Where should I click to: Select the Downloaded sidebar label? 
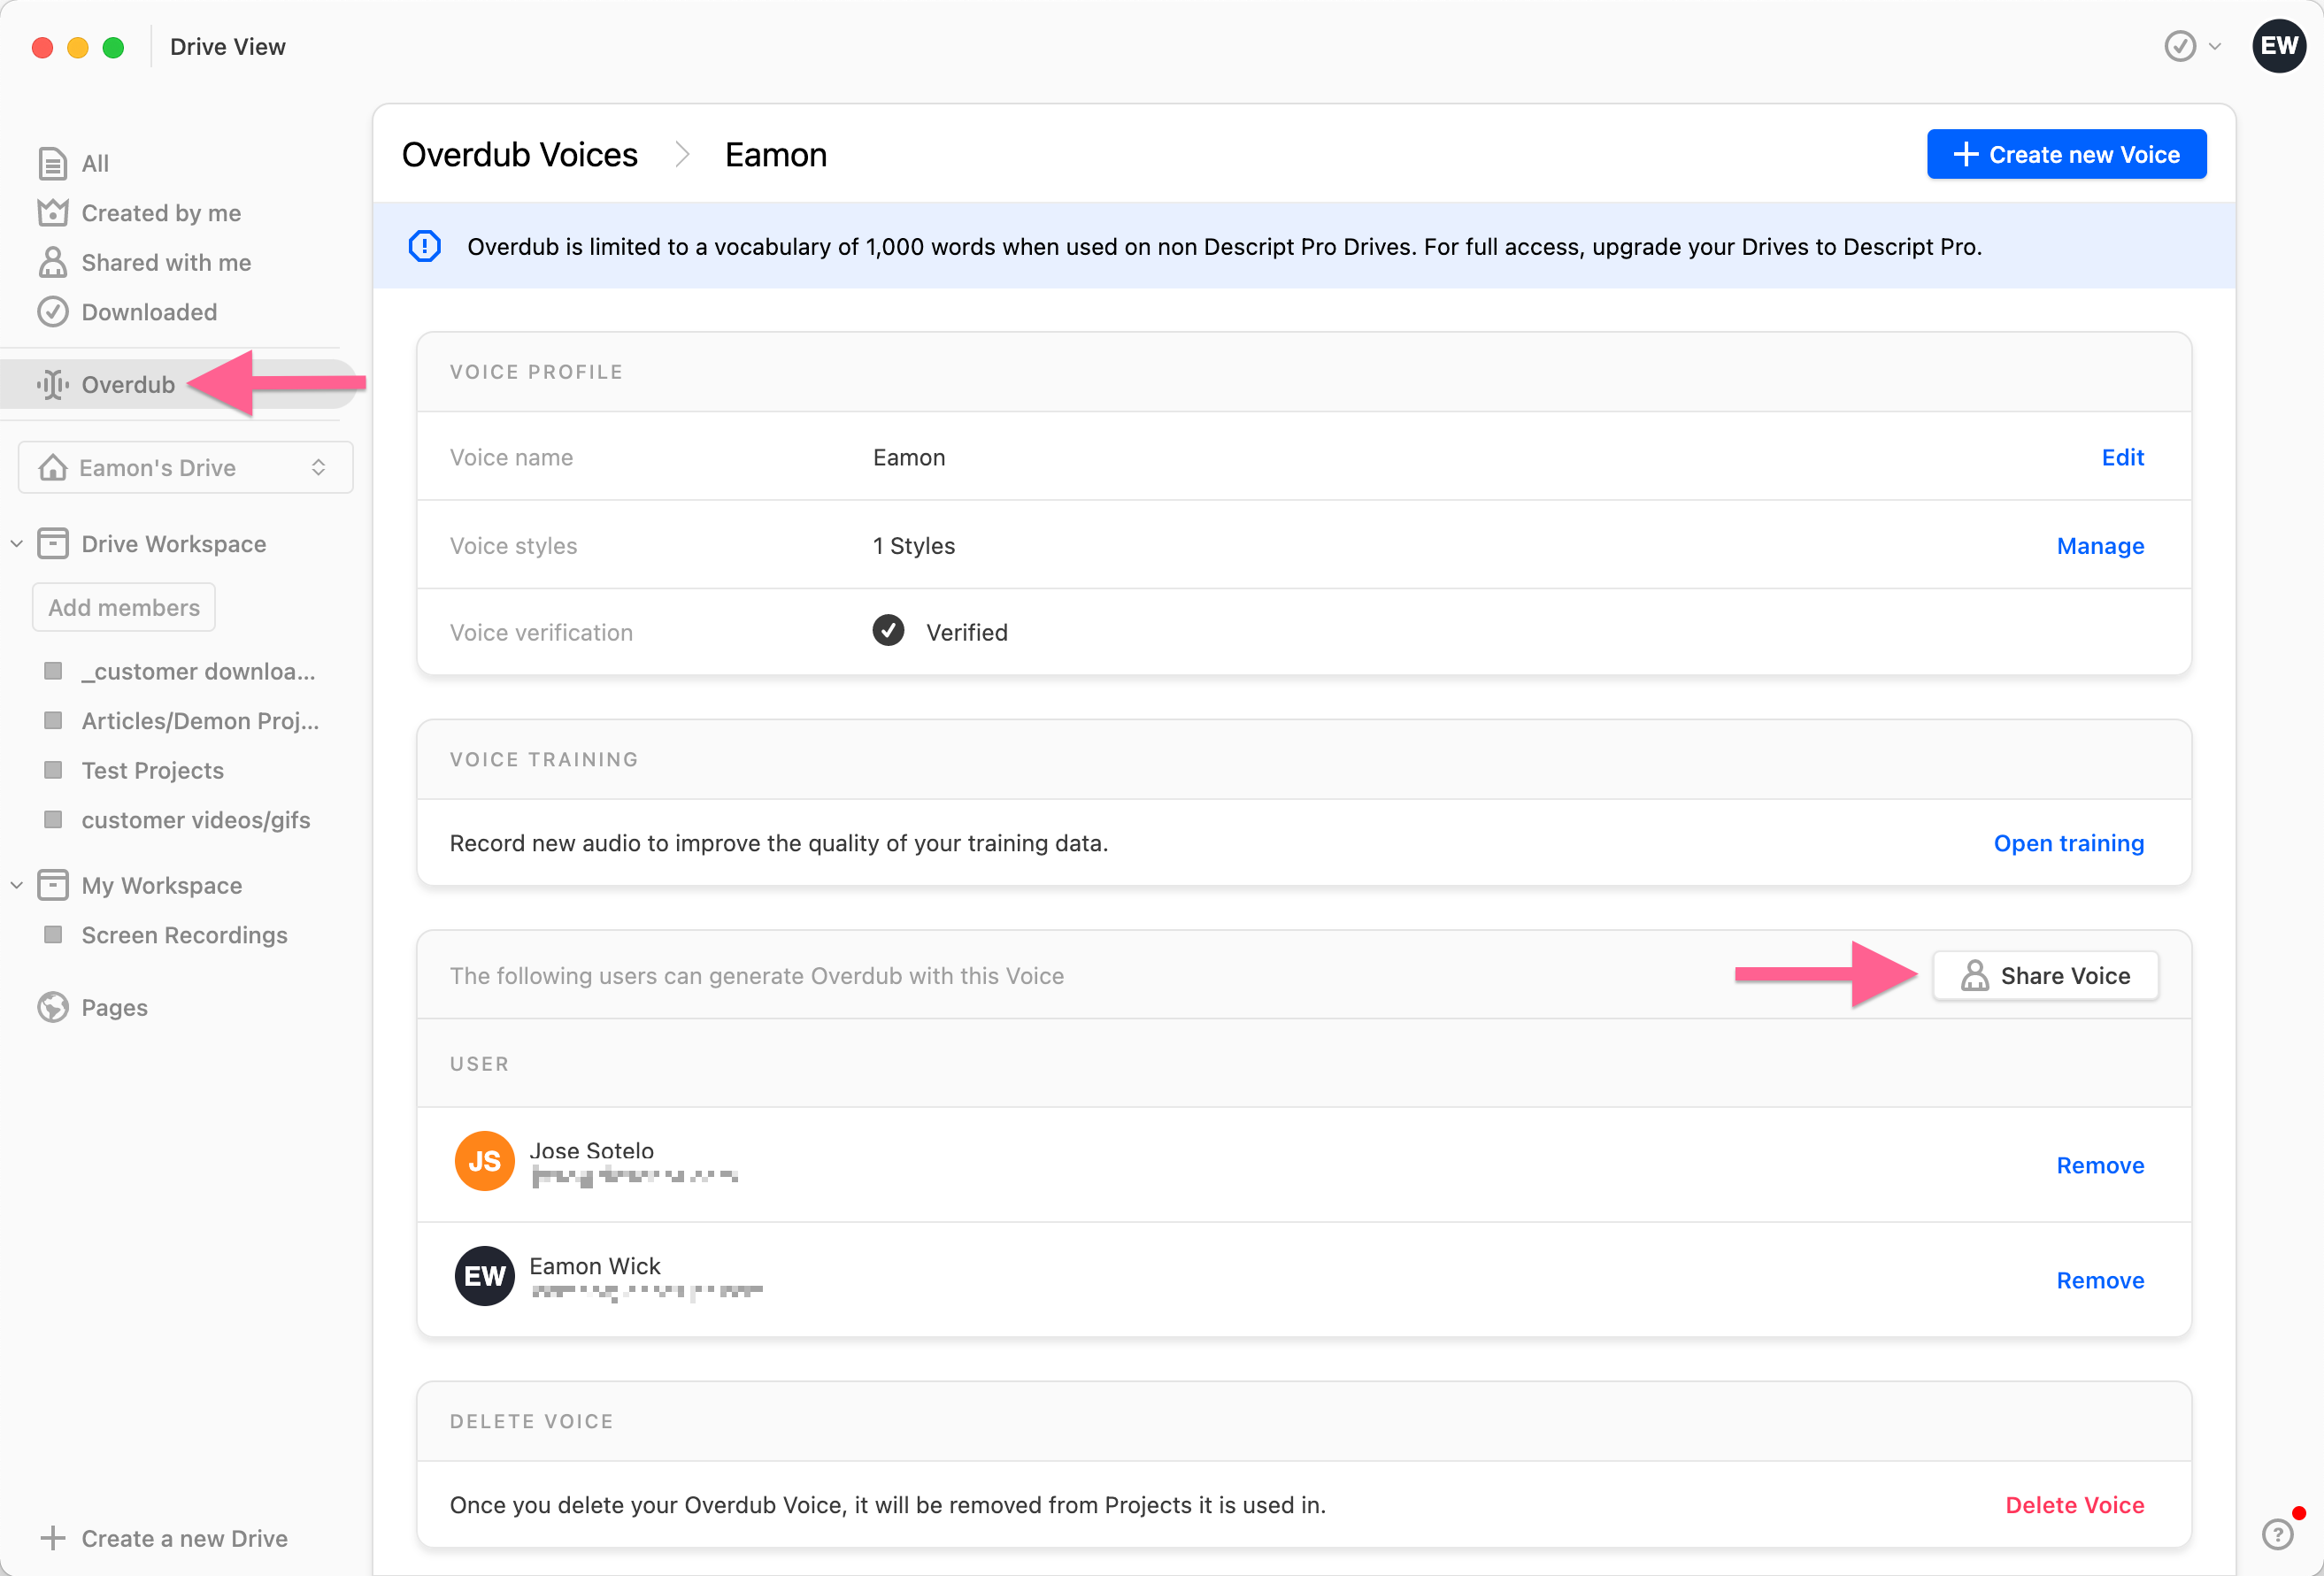(x=149, y=312)
